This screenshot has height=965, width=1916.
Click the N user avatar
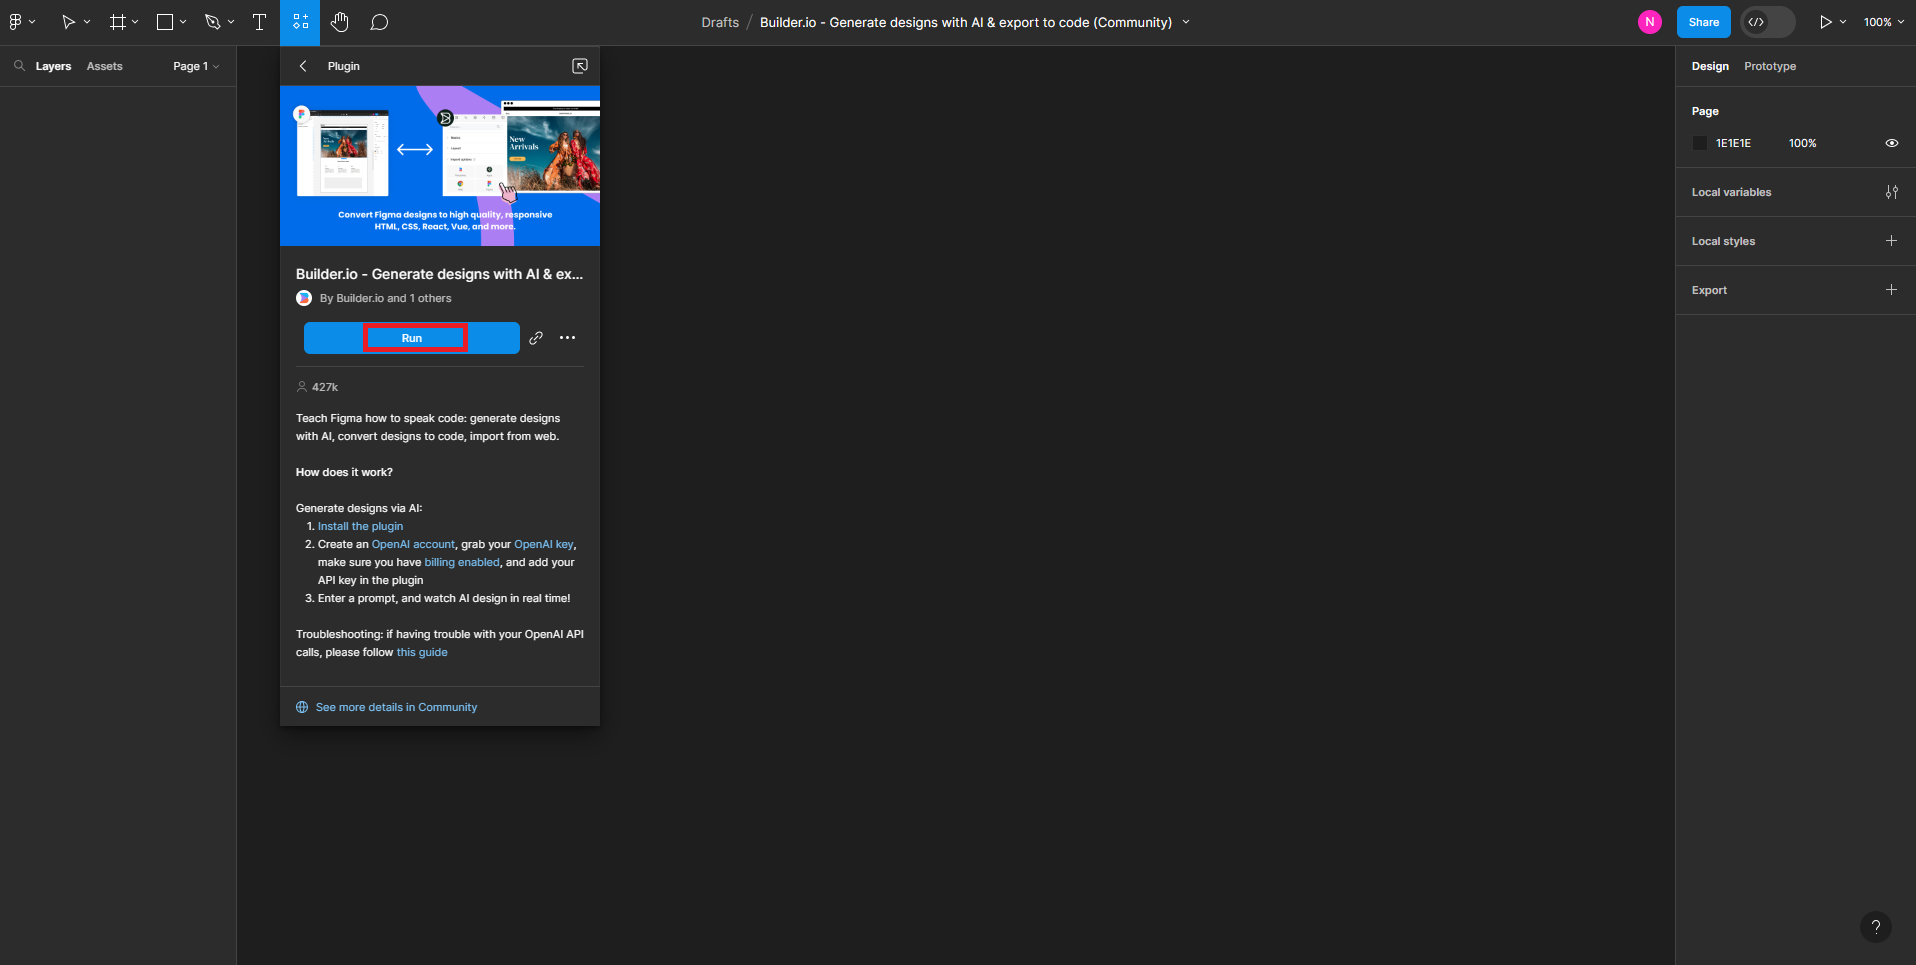tap(1650, 22)
